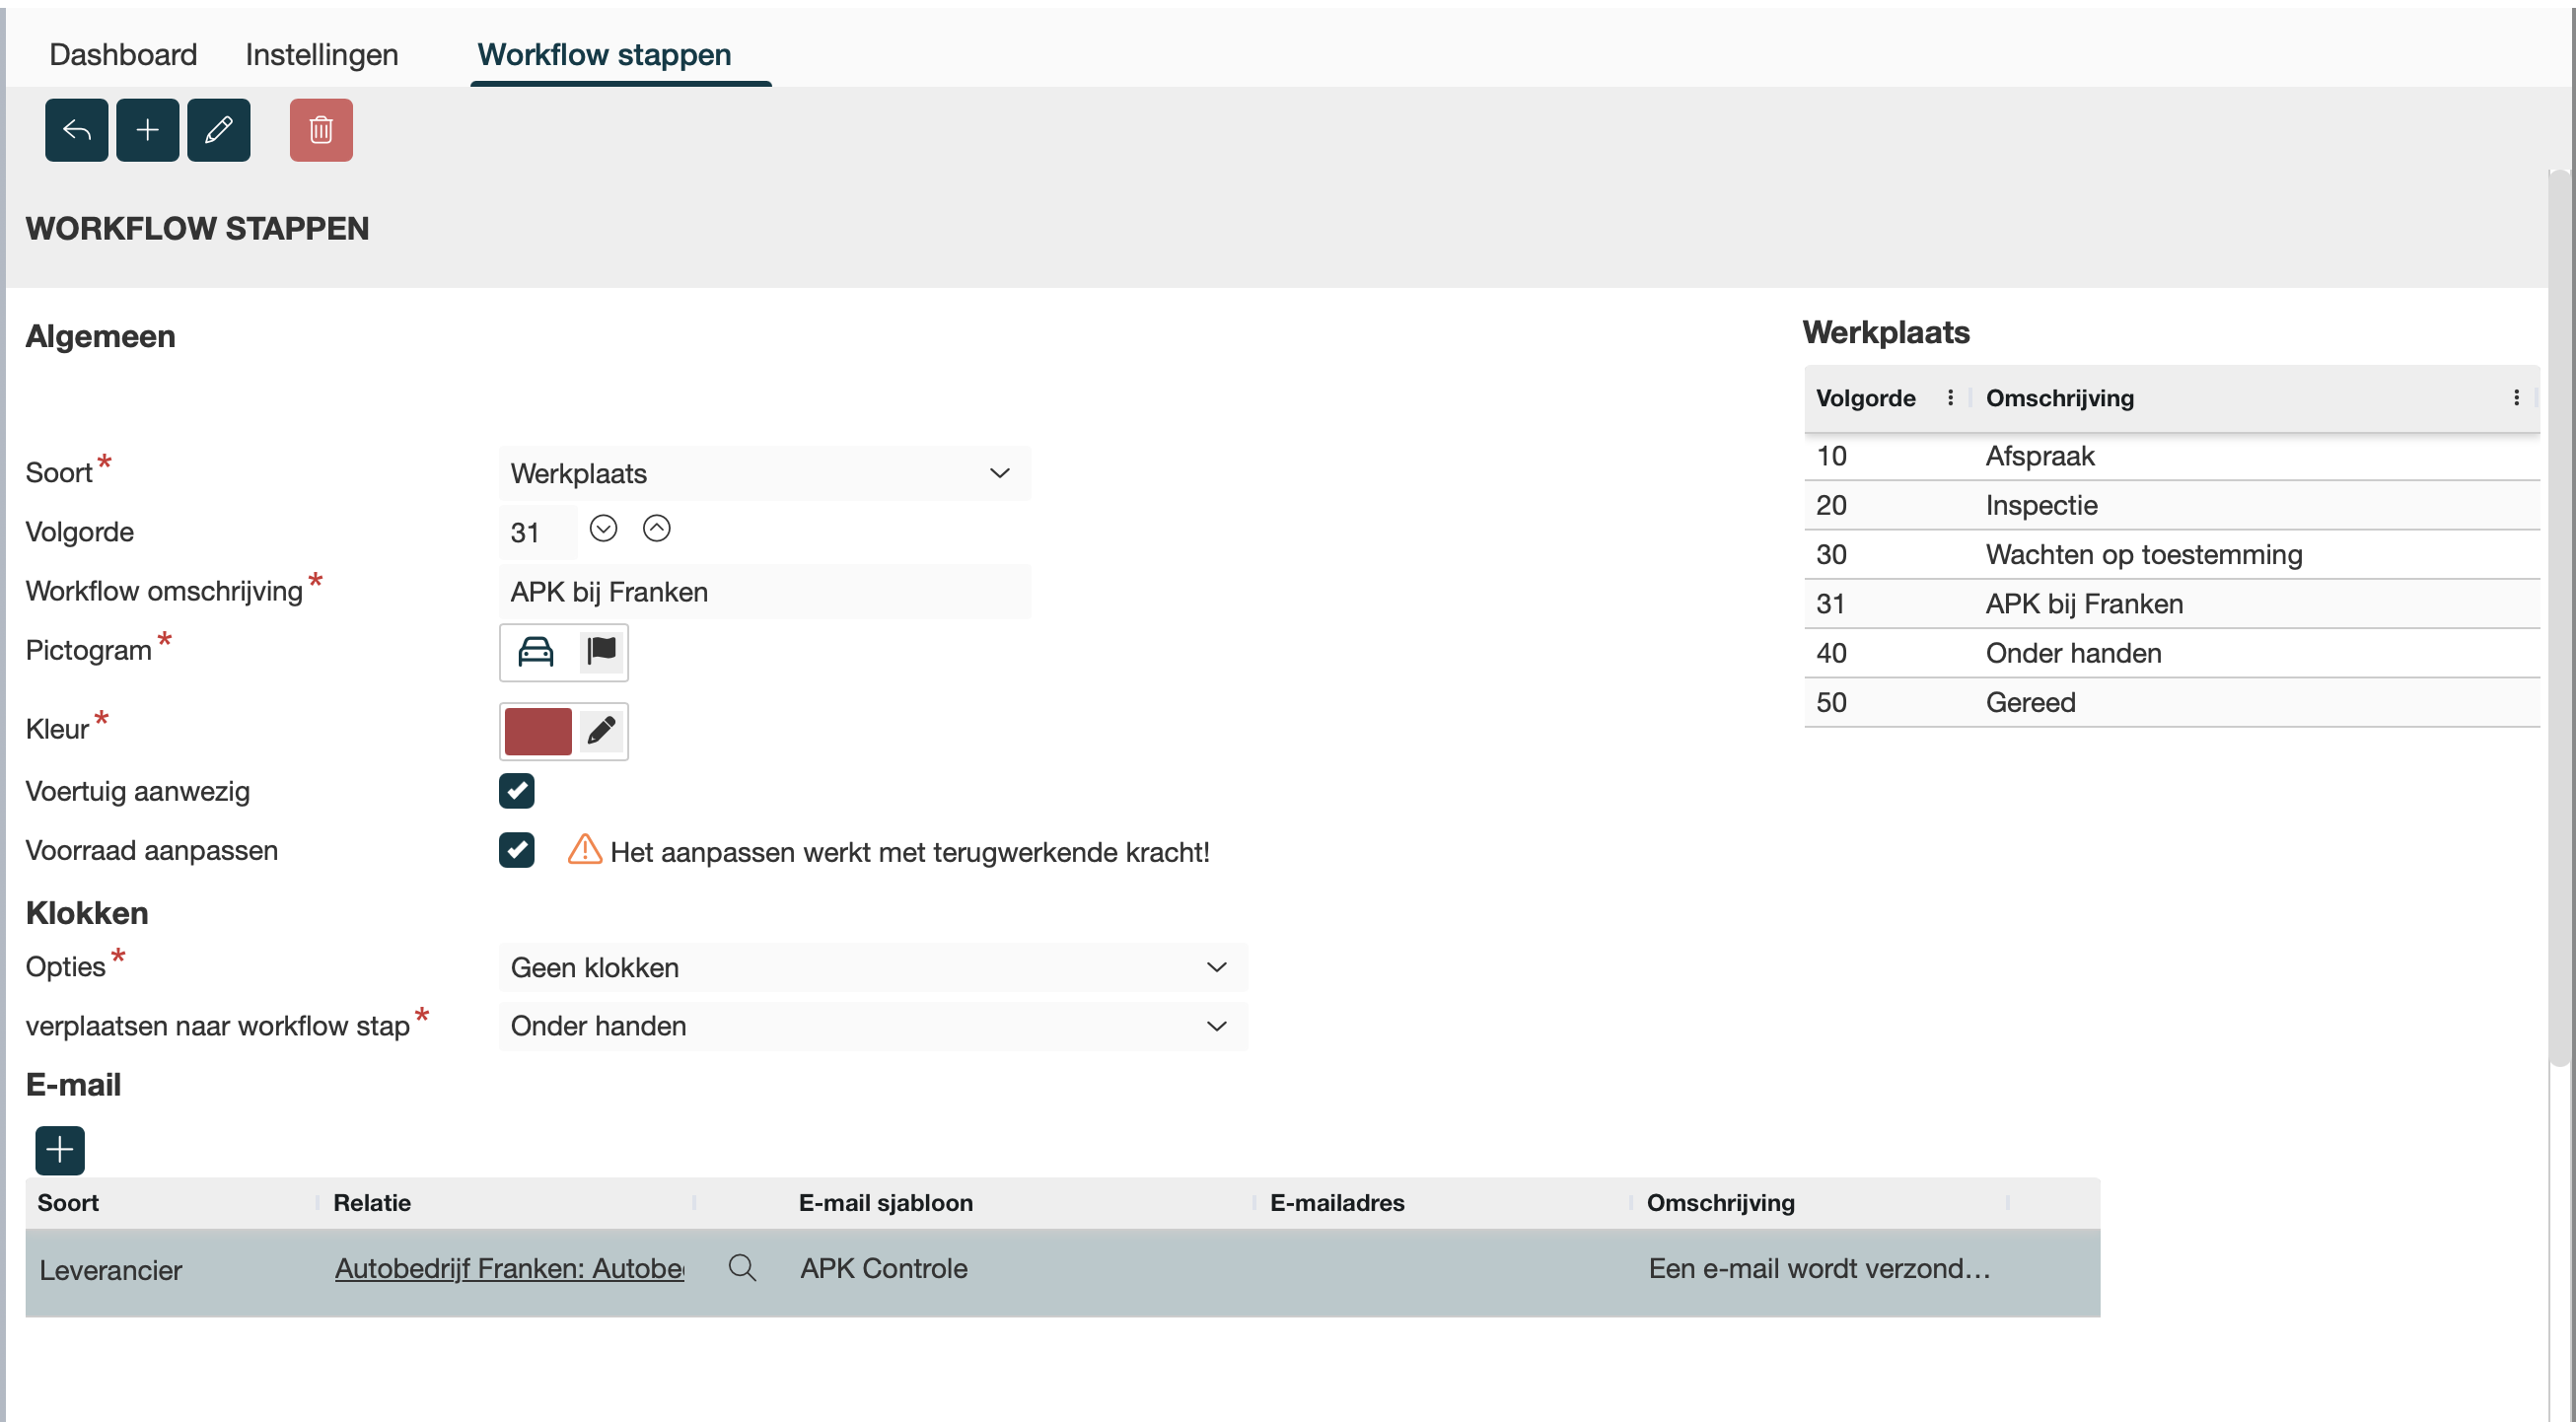Switch to the Dashboard tab

(123, 54)
